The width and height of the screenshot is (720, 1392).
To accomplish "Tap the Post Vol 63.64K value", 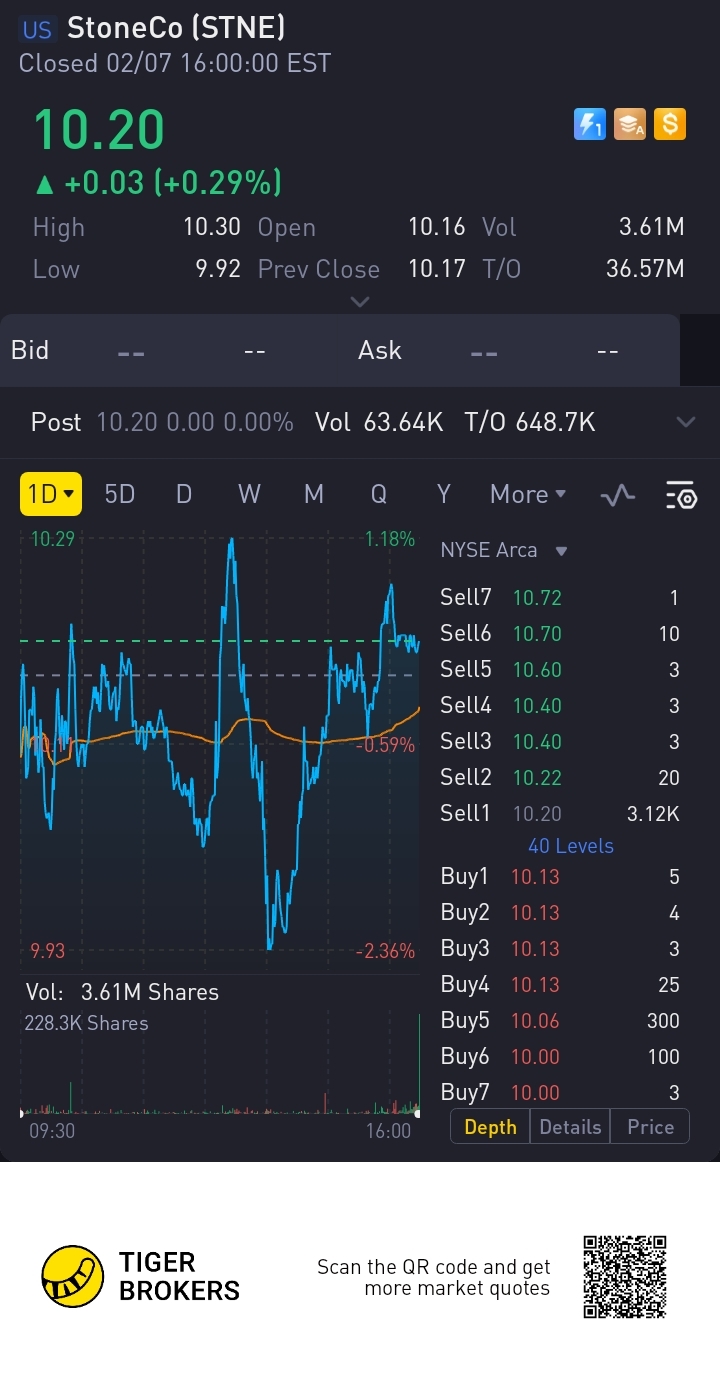I will point(403,422).
